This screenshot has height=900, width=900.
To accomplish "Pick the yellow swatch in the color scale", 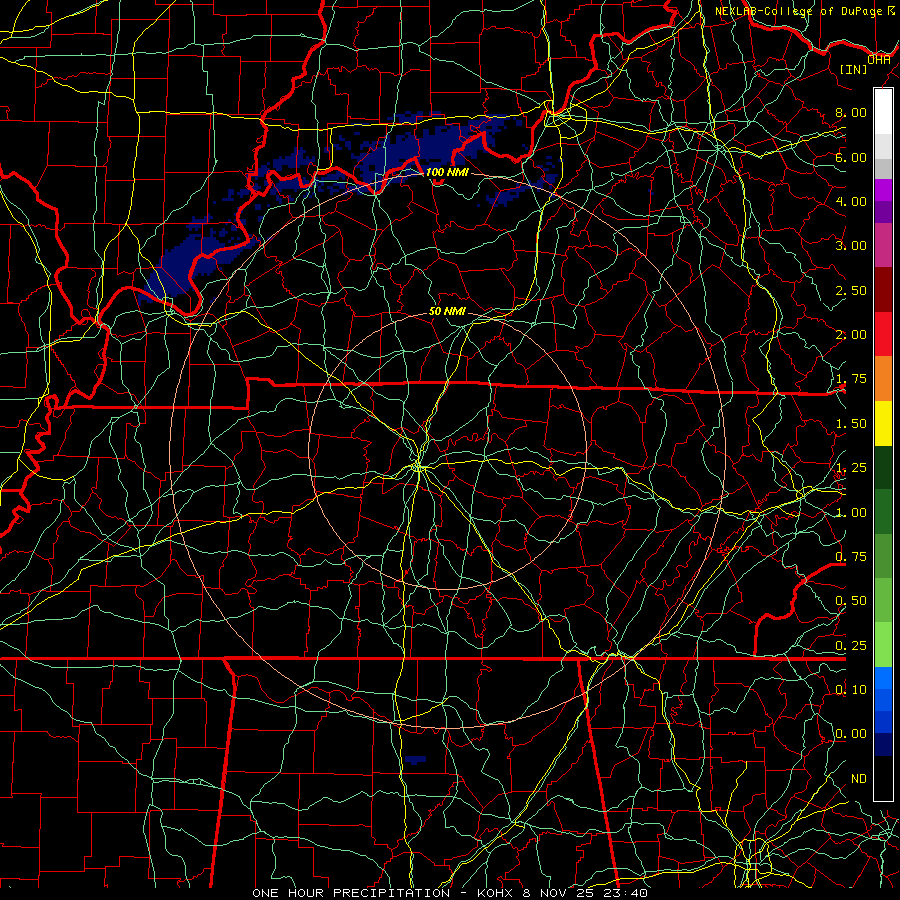I will point(883,424).
